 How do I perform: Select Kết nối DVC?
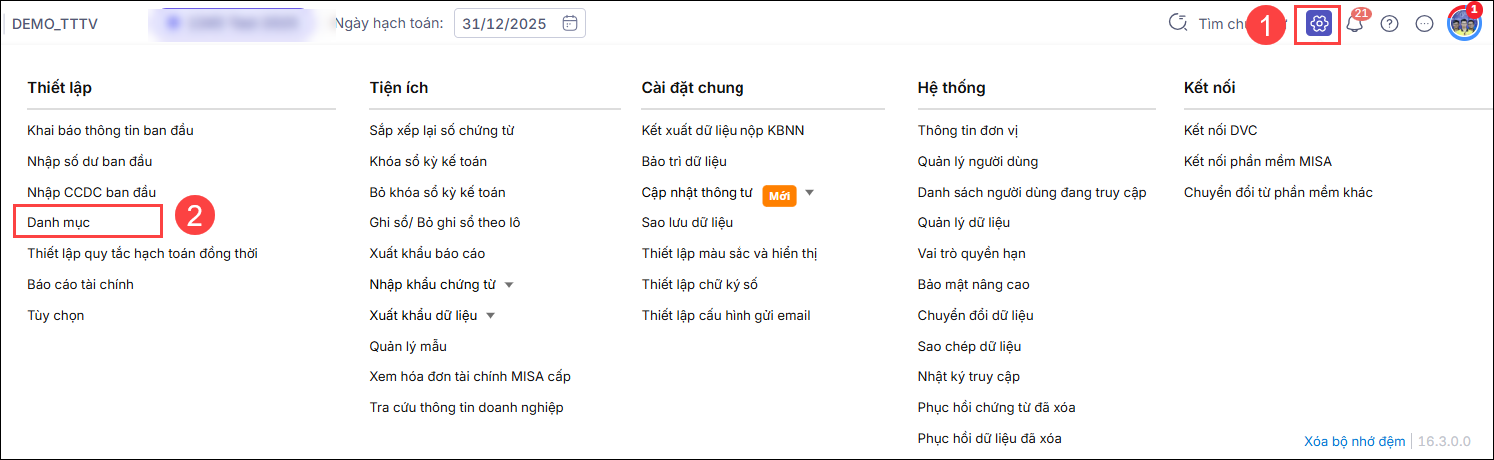click(x=1220, y=130)
